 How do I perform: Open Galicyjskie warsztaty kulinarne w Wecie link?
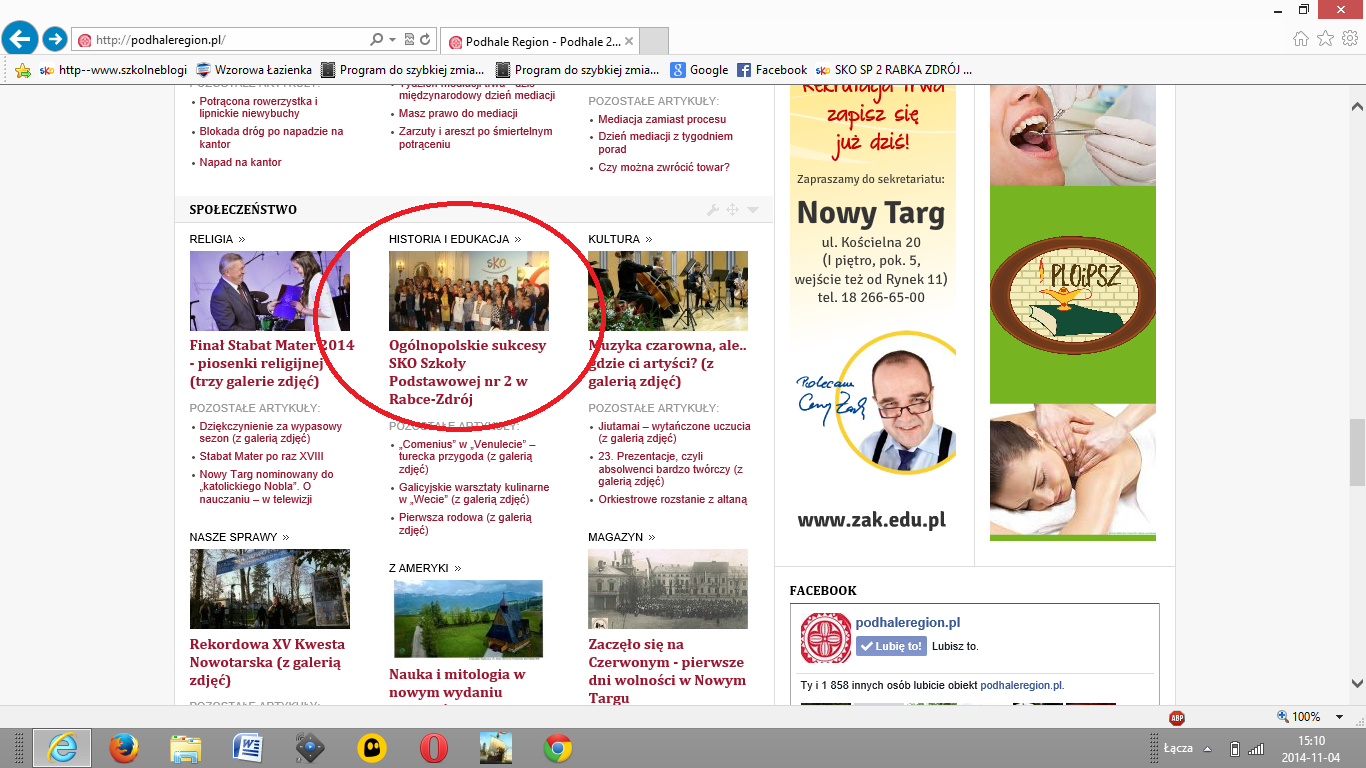click(x=473, y=493)
